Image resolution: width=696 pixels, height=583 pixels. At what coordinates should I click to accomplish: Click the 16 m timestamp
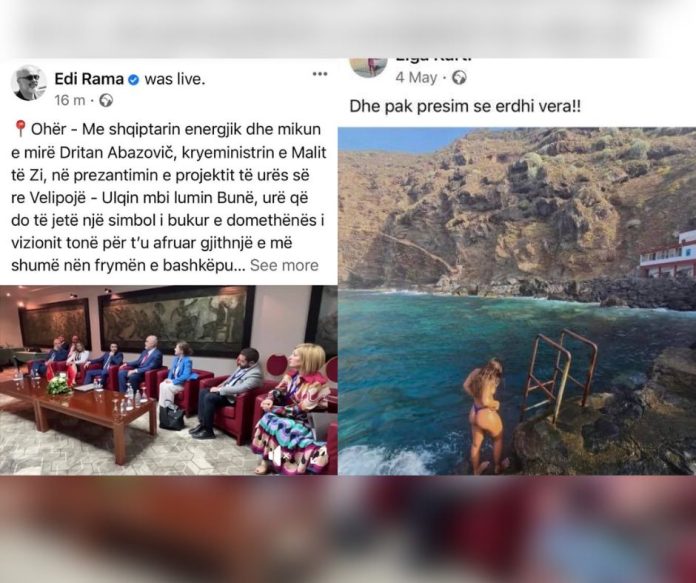(x=70, y=101)
